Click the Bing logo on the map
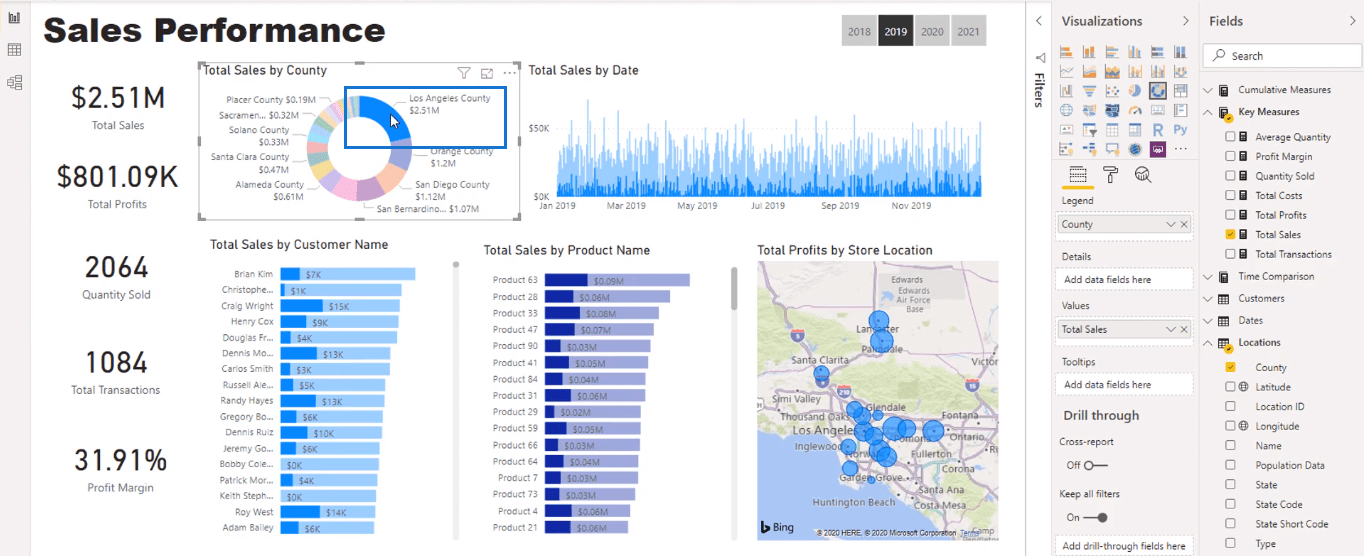 (777, 527)
